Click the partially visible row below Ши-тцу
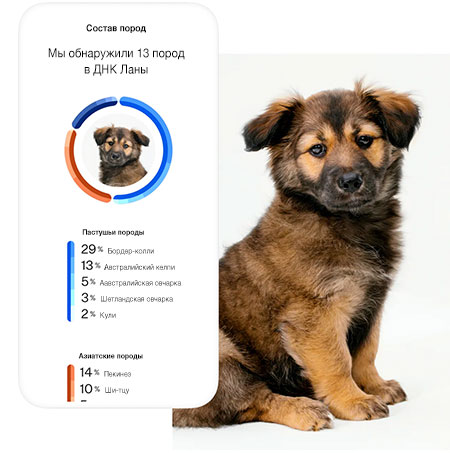Viewport: 450px width, 453px height. [84, 401]
